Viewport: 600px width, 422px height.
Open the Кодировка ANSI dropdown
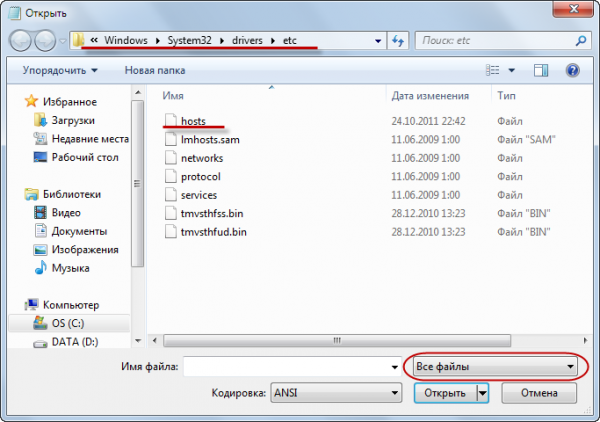coord(336,393)
